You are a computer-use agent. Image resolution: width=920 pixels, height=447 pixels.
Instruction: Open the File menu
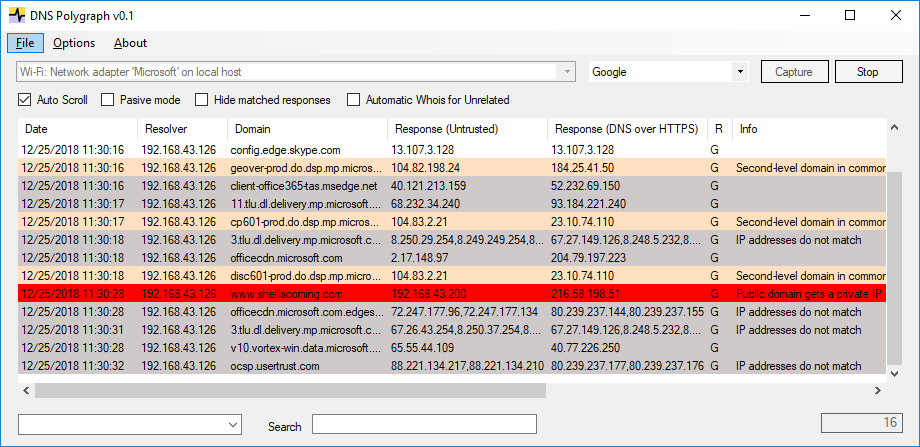25,43
